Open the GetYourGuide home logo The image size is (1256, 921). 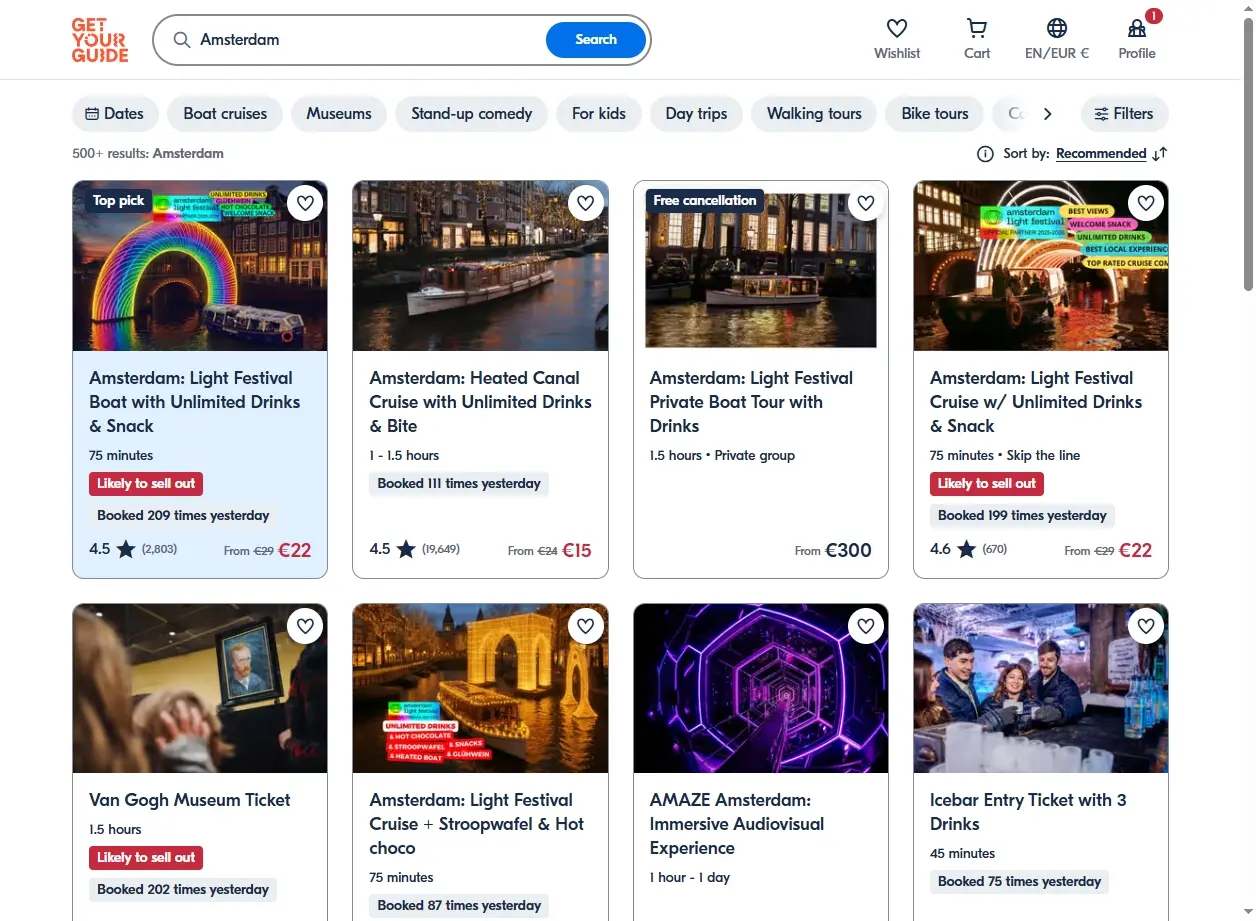coord(100,40)
